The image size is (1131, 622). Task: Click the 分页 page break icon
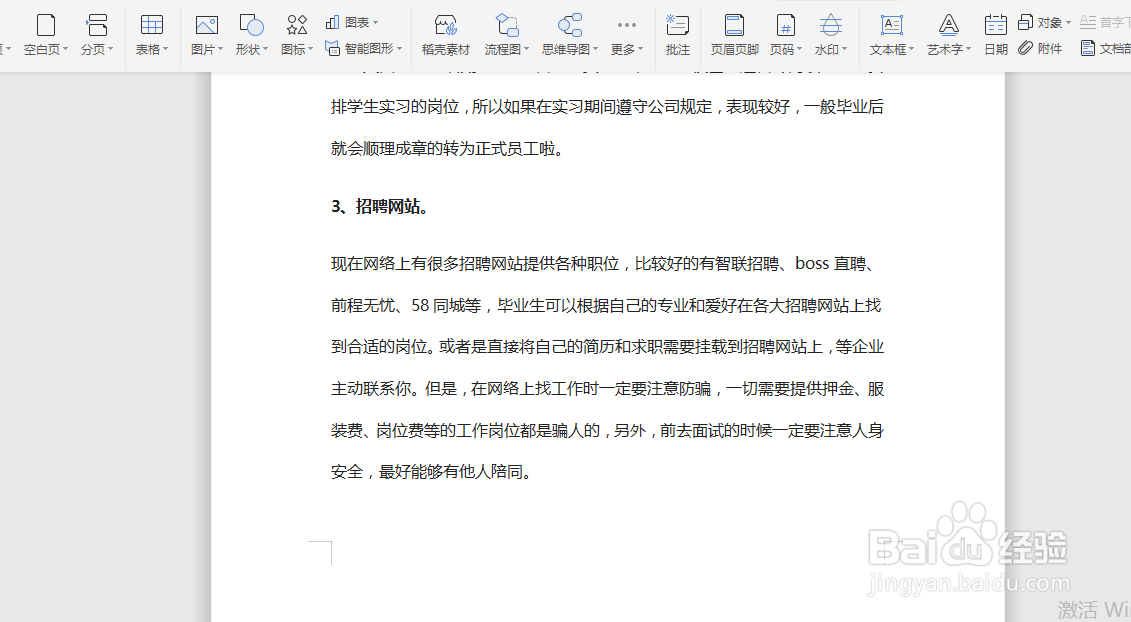pos(96,25)
